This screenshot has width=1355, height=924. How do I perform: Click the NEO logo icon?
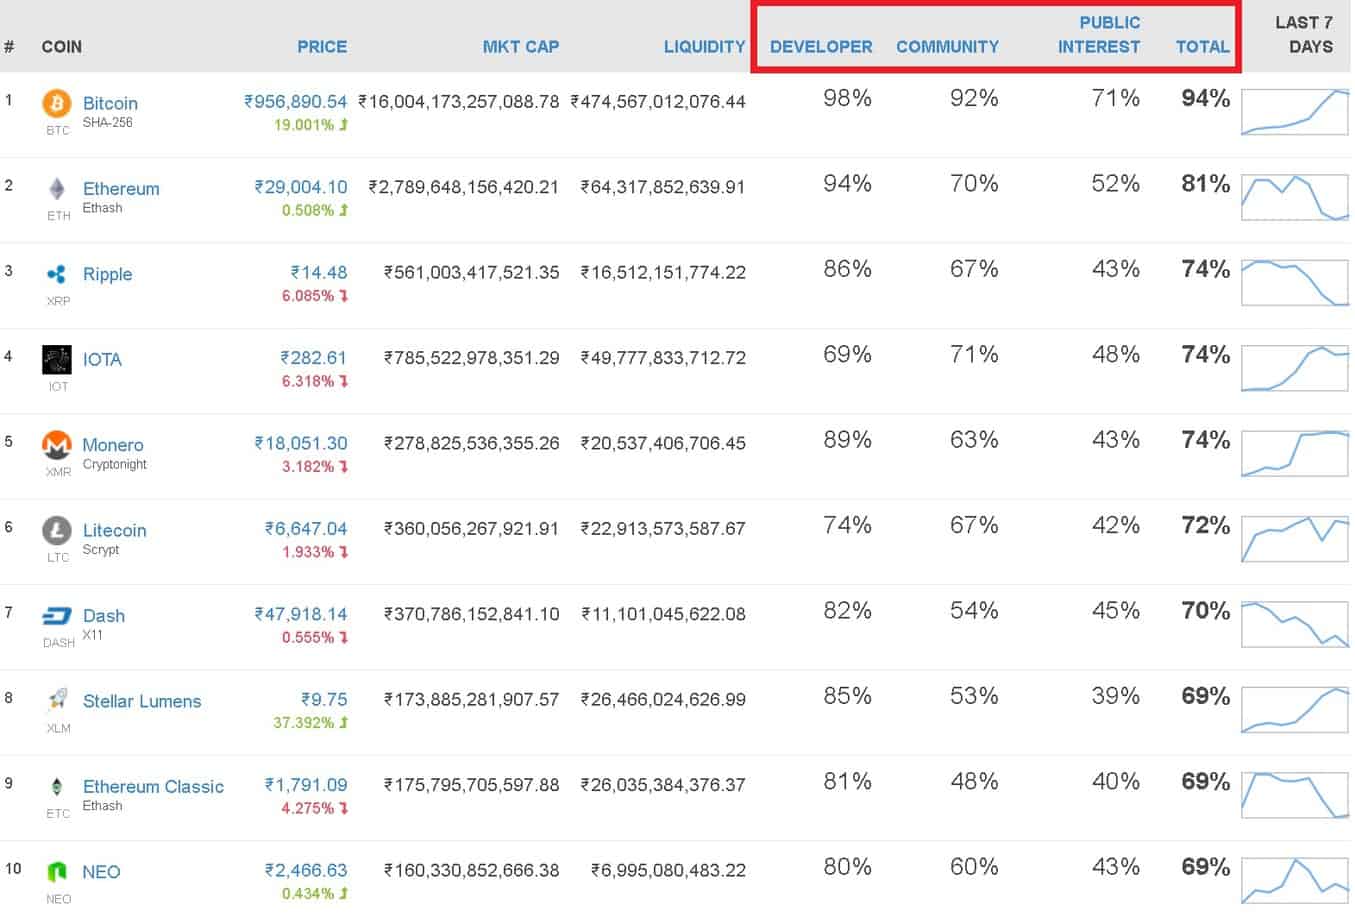tap(57, 872)
